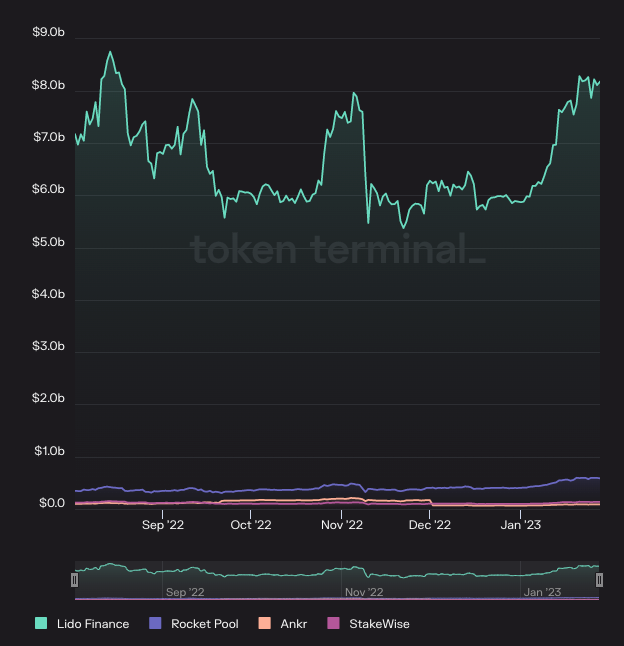Screen dimensions: 624x646
Task: Click the StakeWise legend label
Action: [x=379, y=624]
